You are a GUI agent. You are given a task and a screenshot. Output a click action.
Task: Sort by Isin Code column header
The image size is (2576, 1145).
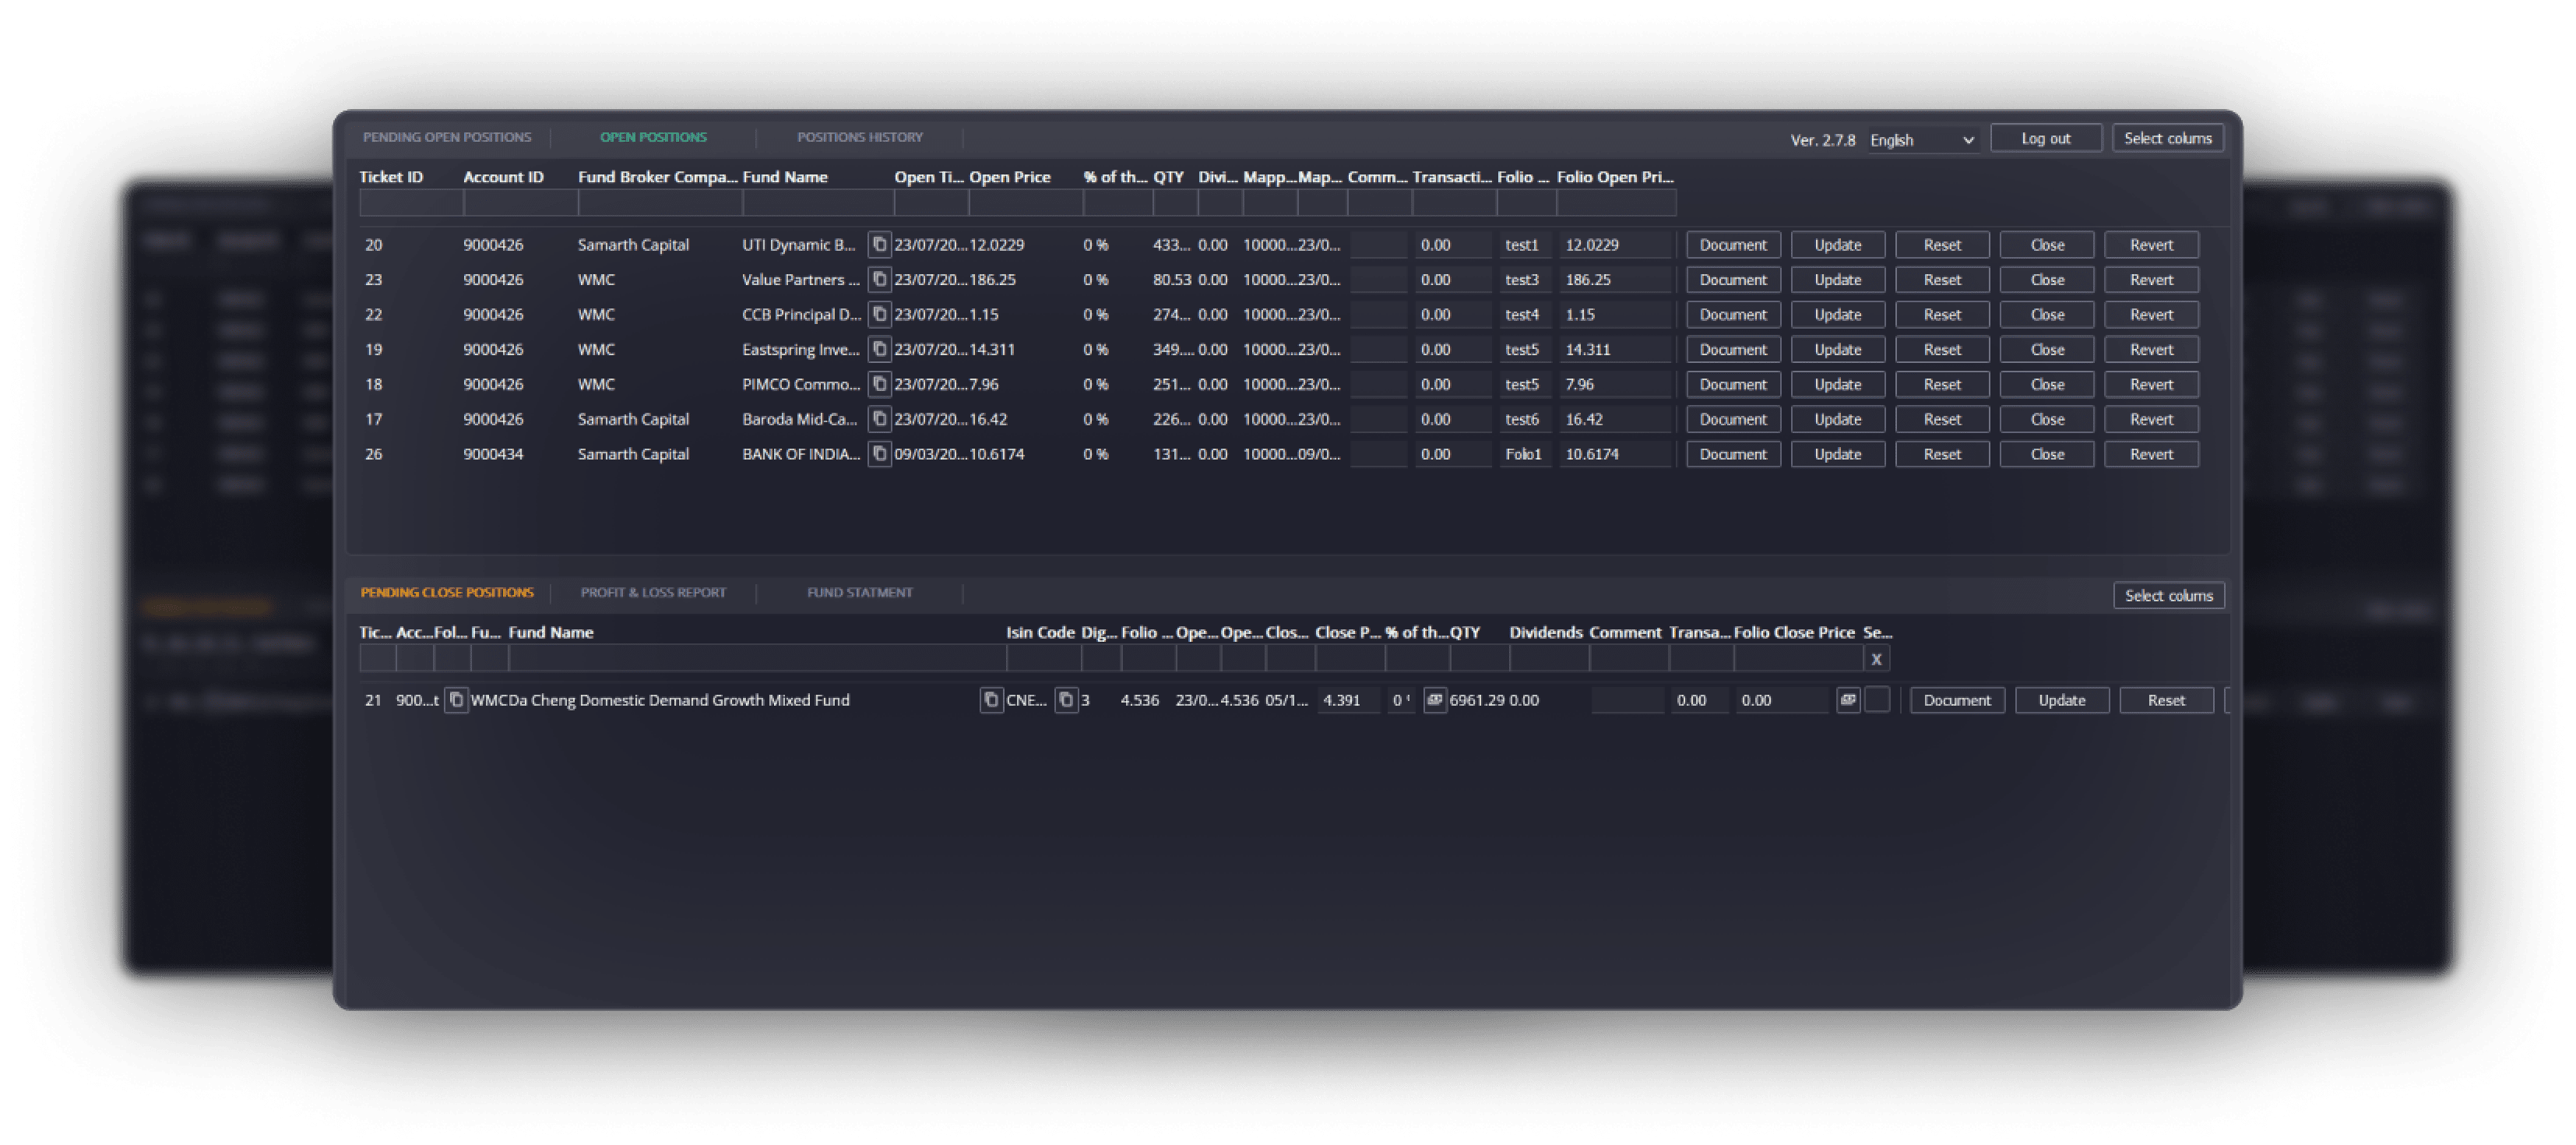(1040, 632)
